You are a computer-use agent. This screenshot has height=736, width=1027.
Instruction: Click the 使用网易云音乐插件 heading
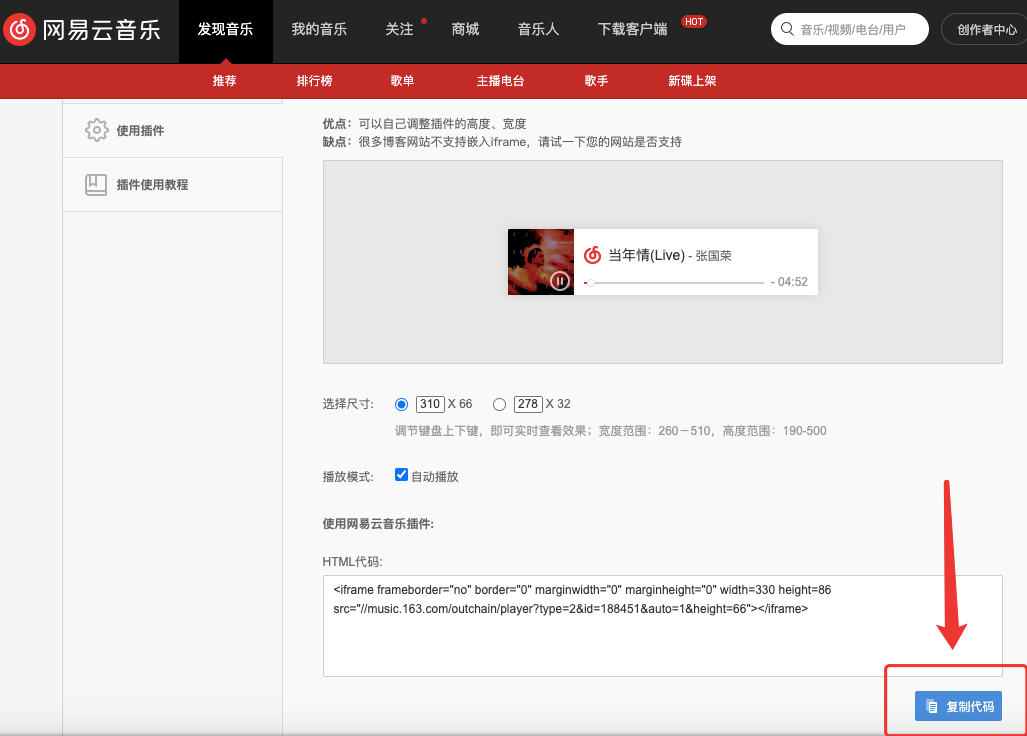click(378, 524)
